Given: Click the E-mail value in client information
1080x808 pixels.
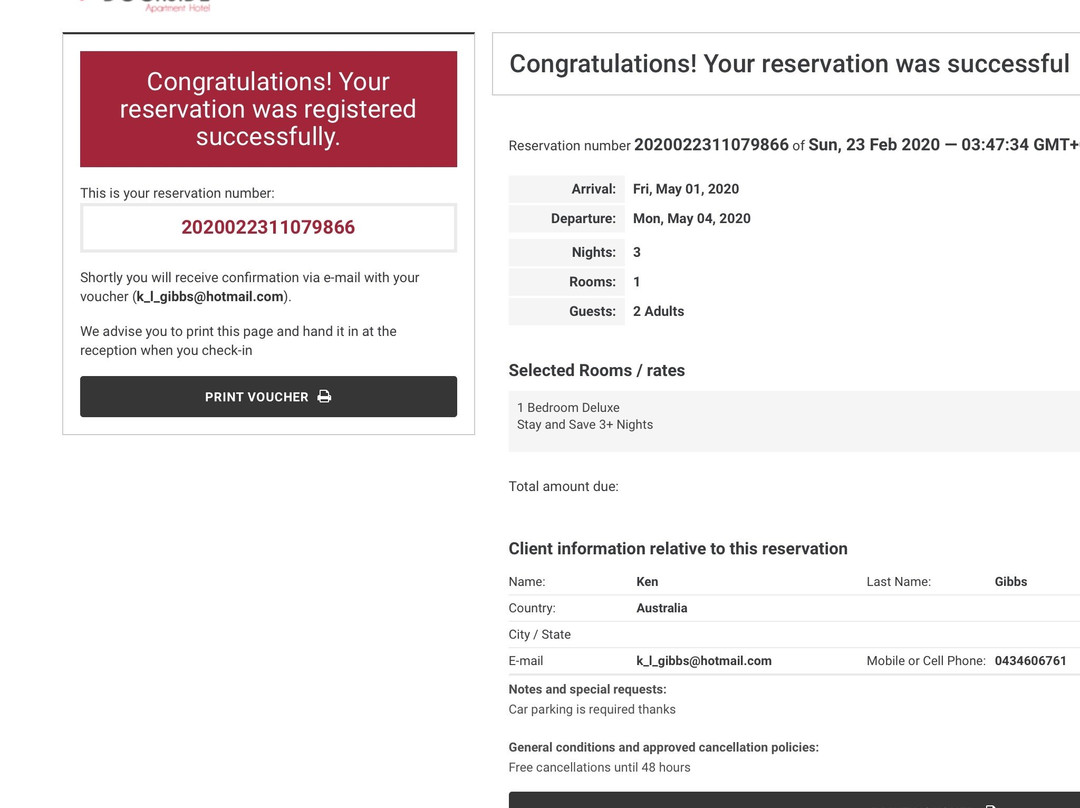Looking at the screenshot, I should pos(704,661).
